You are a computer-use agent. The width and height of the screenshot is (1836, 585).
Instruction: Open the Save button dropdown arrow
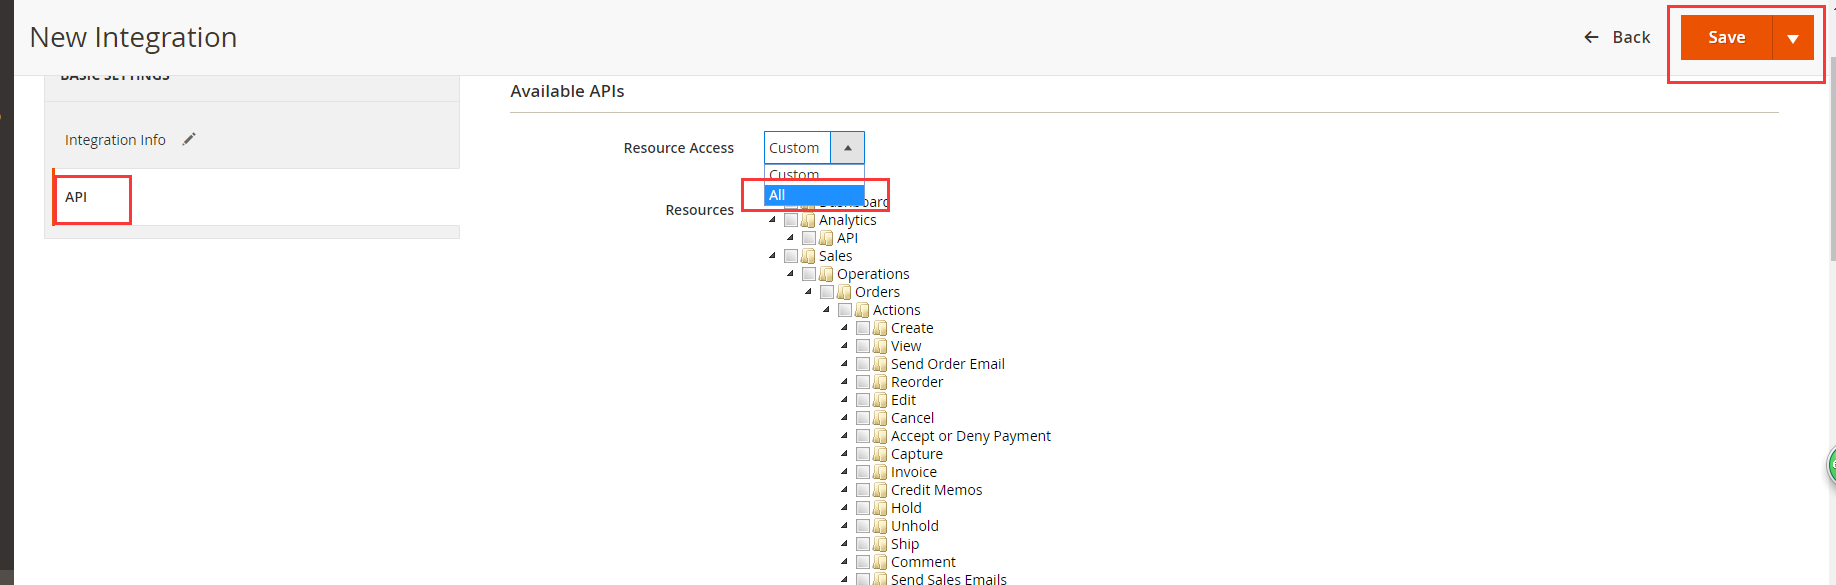(1793, 38)
